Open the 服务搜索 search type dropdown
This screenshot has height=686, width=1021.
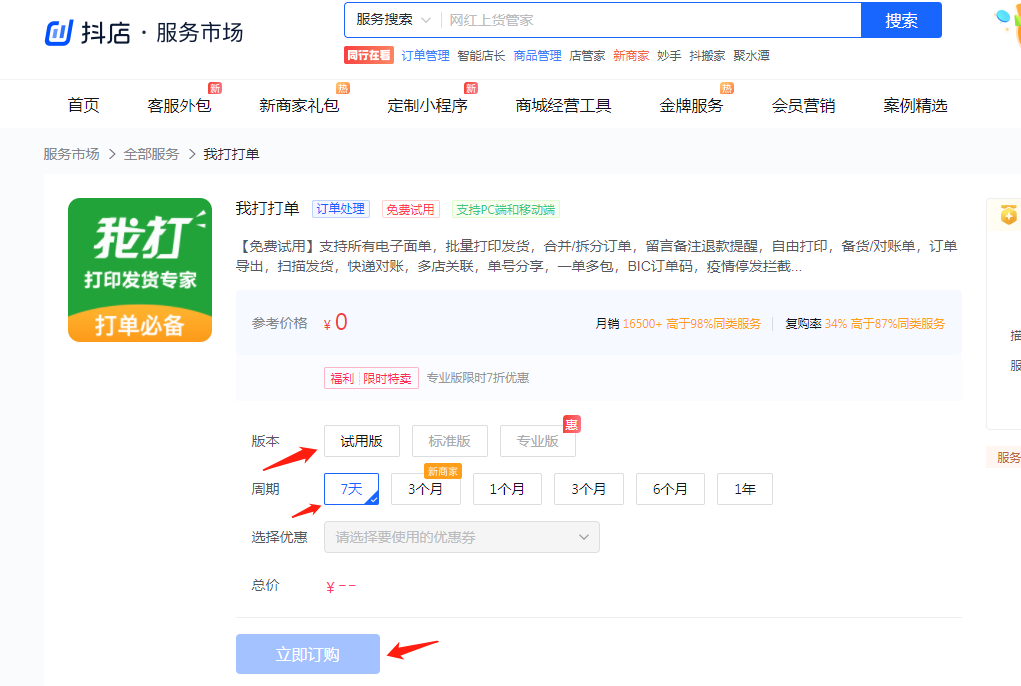pyautogui.click(x=393, y=20)
